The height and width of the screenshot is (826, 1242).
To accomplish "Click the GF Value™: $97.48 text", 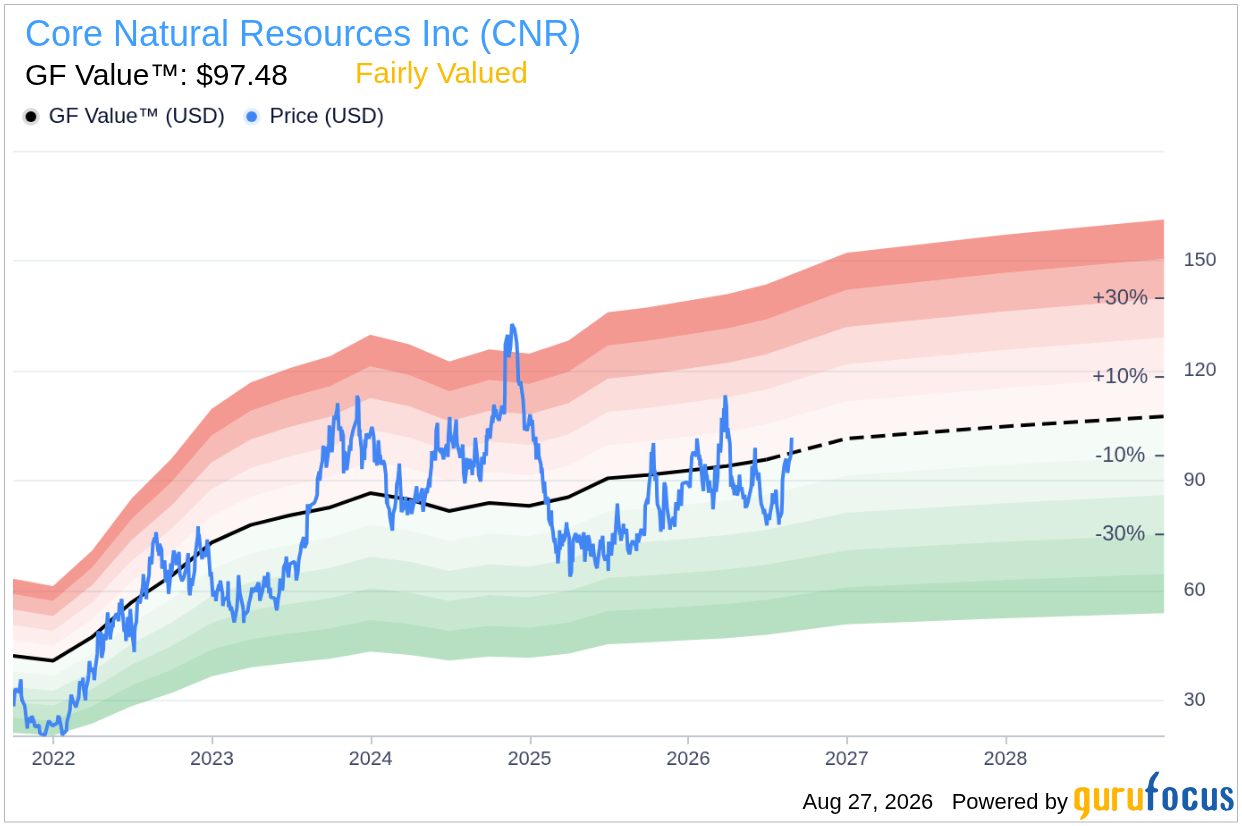I will (x=156, y=75).
